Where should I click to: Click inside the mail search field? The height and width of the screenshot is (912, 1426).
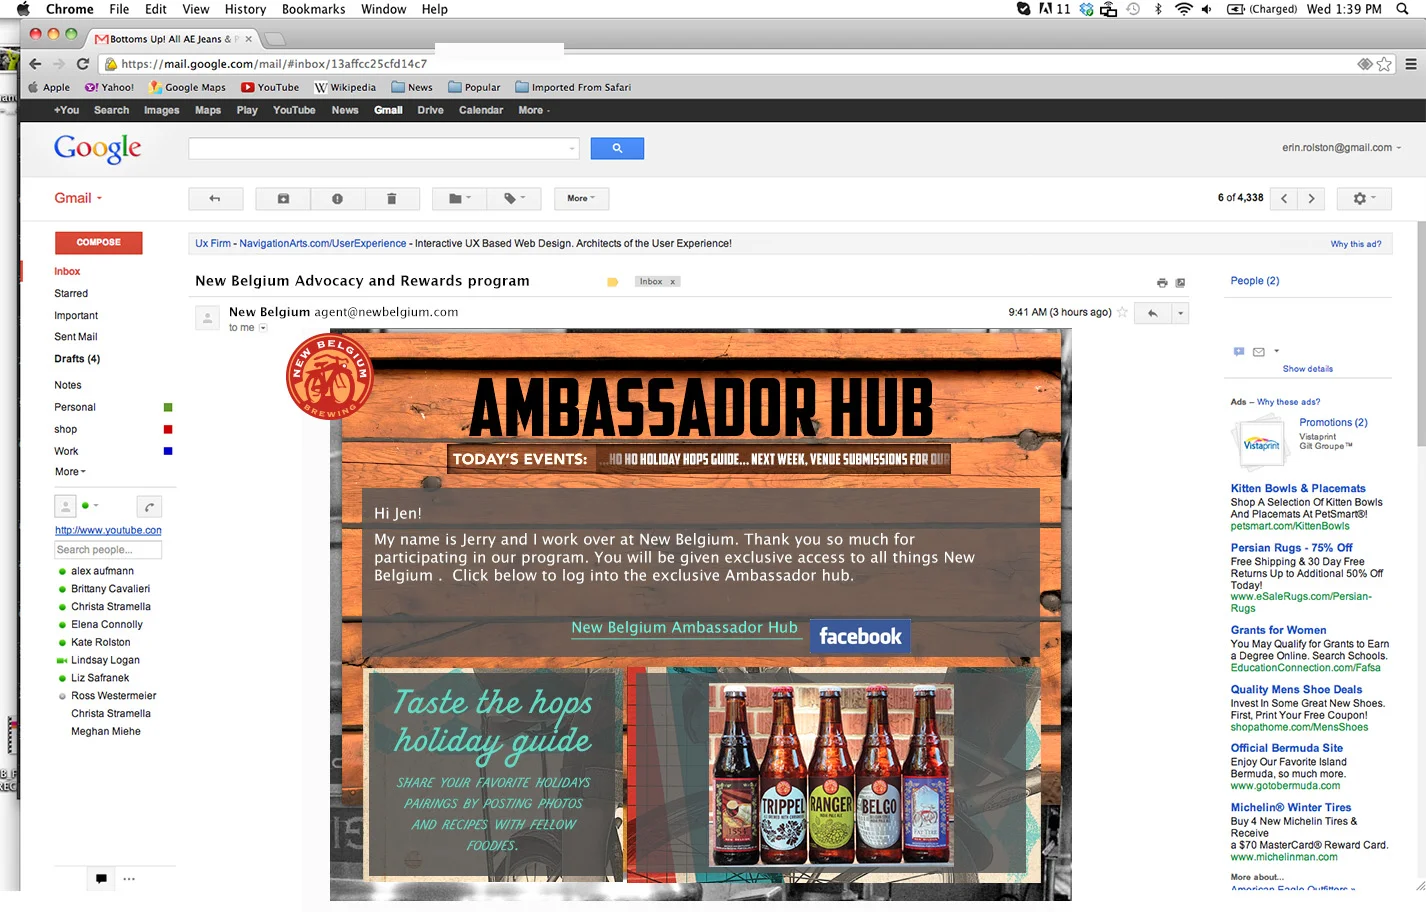(x=380, y=148)
